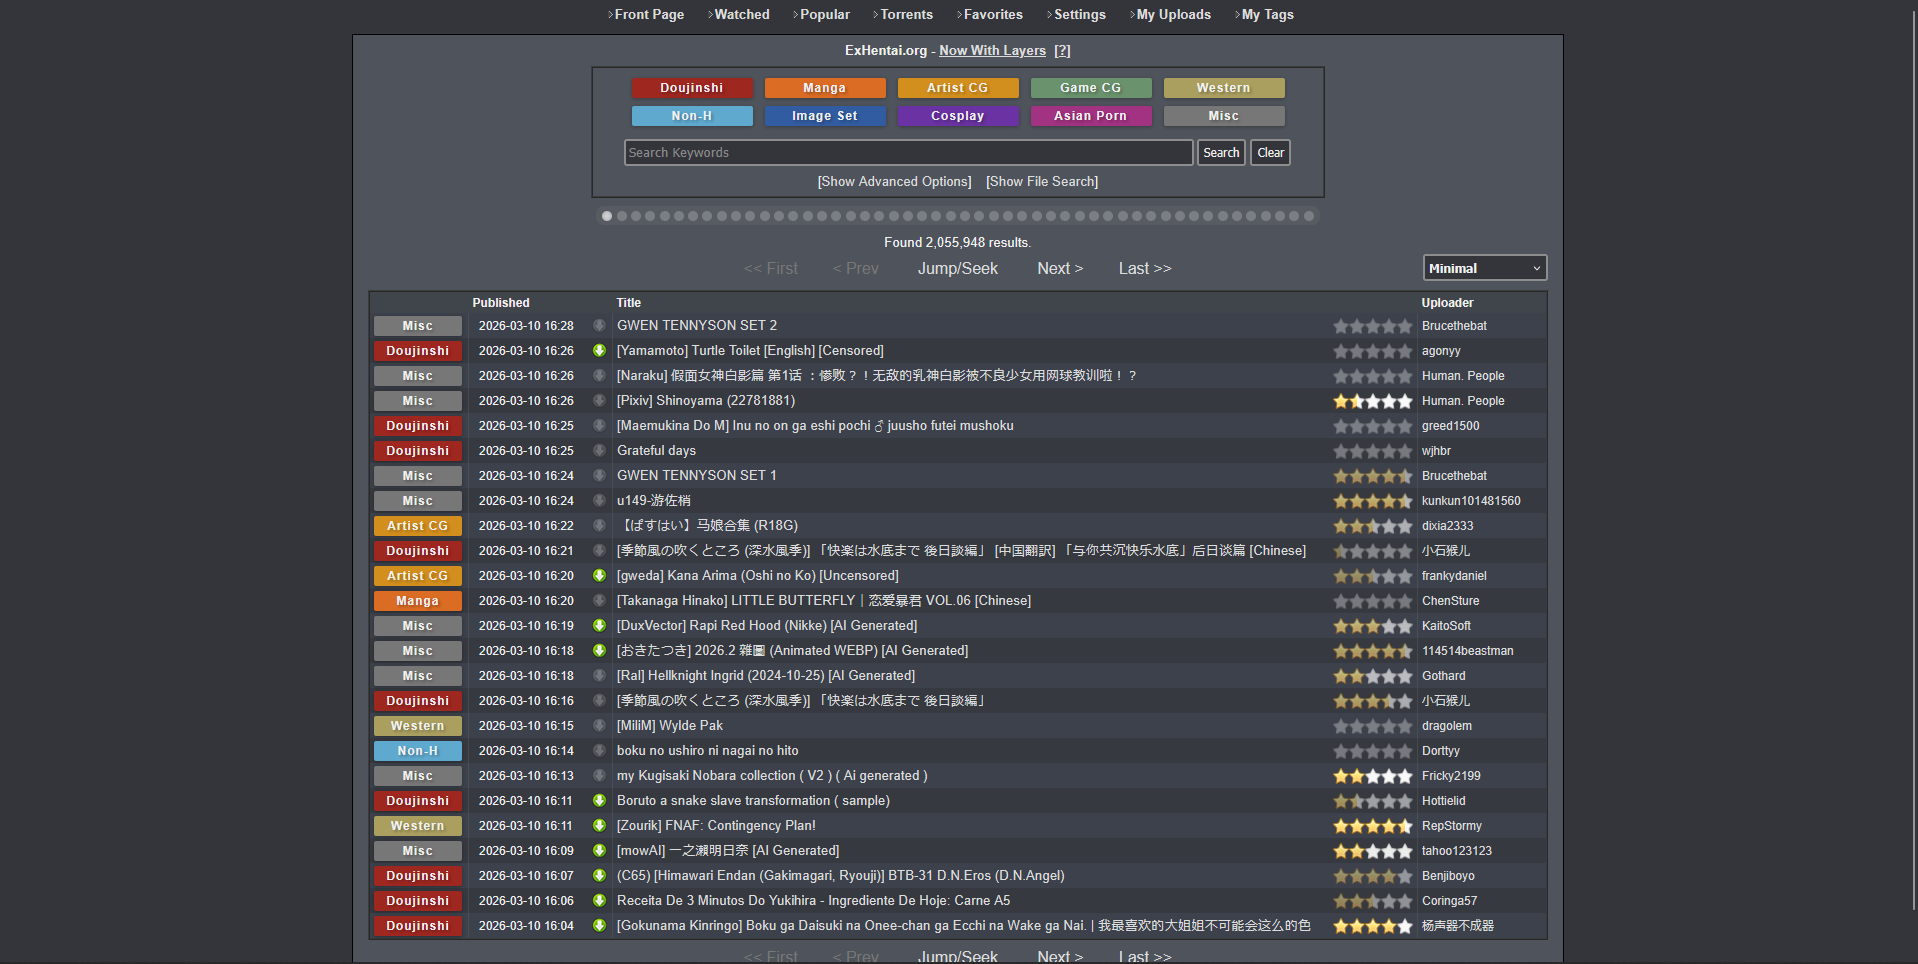This screenshot has height=964, width=1918.
Task: Click the grey torrent icon in greed1500's row
Action: (599, 426)
